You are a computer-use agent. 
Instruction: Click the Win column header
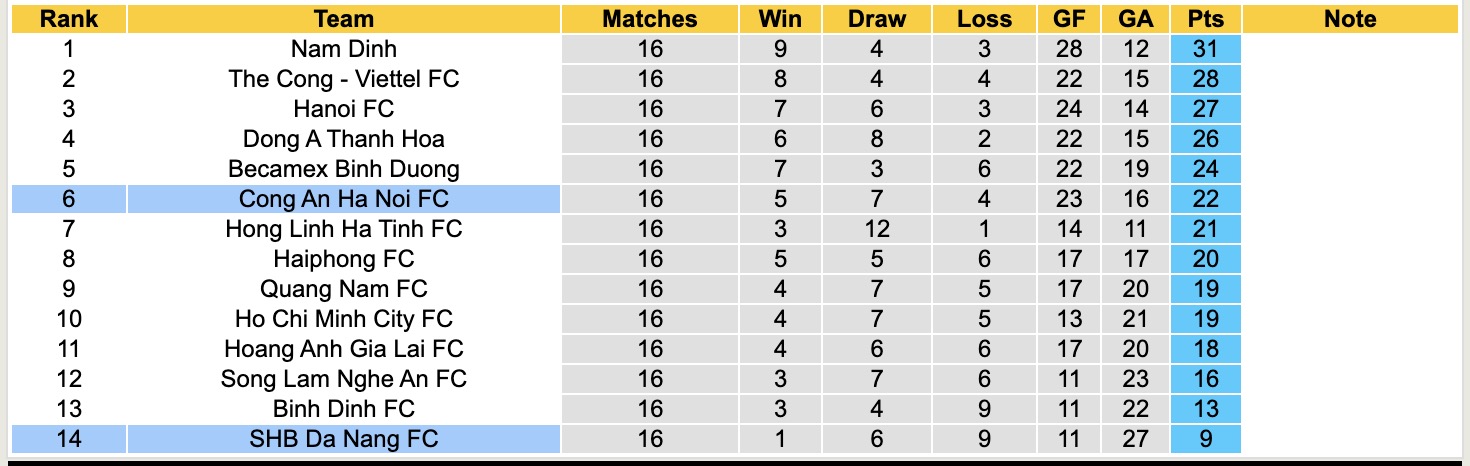pyautogui.click(x=780, y=19)
